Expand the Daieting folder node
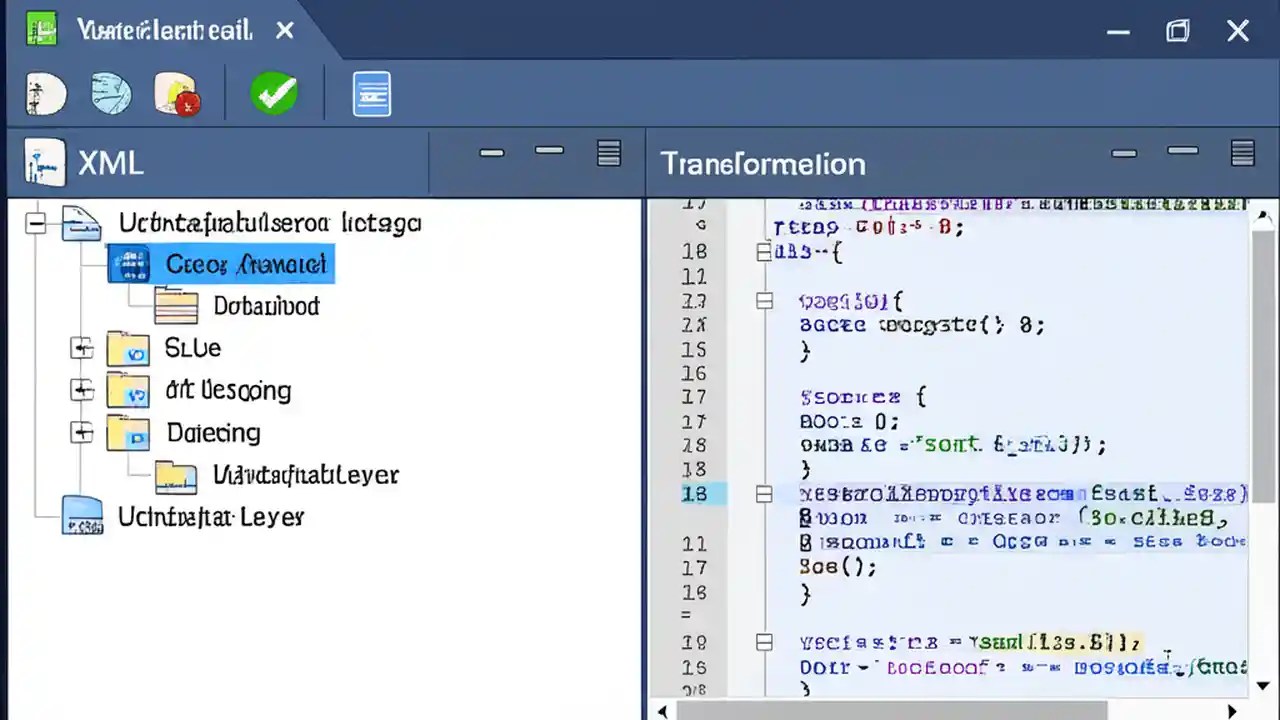The image size is (1280, 720). (81, 432)
